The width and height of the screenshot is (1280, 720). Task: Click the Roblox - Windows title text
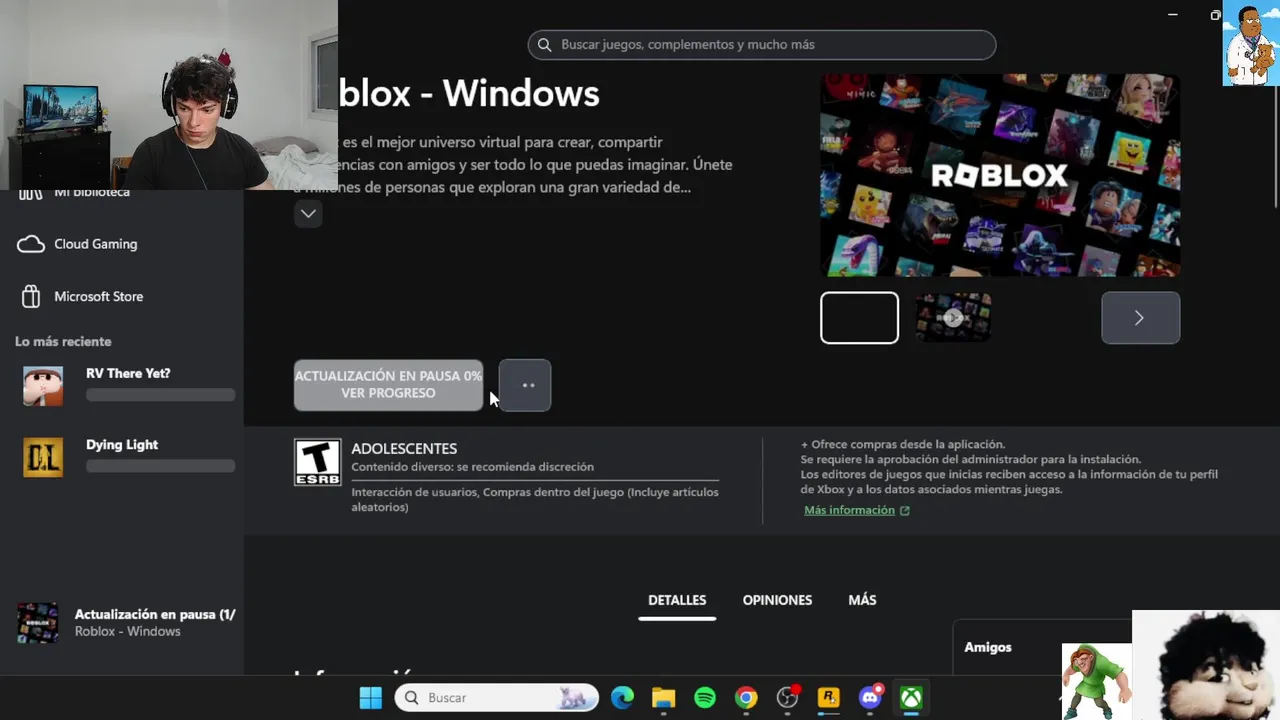coord(469,94)
